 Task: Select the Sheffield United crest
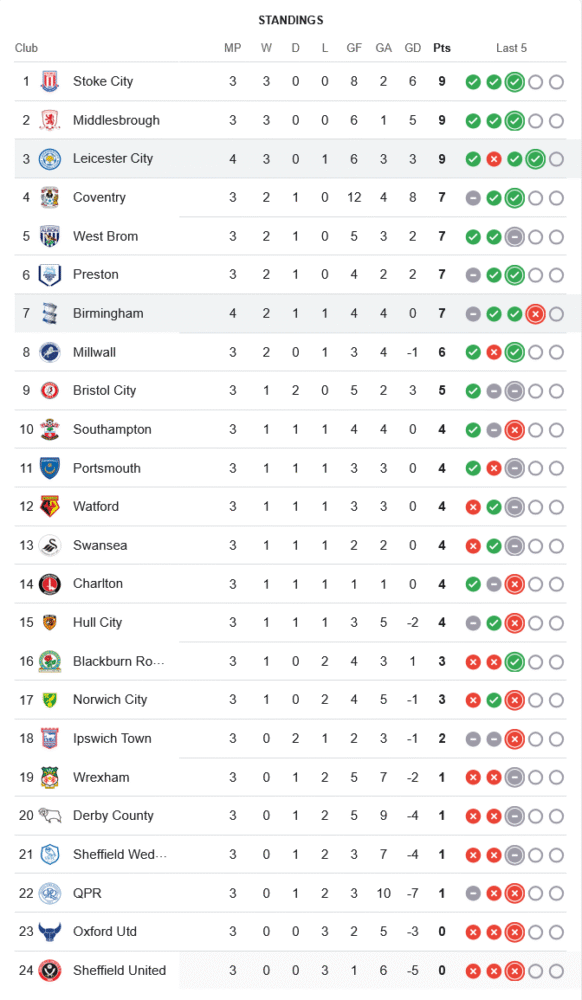click(x=50, y=971)
